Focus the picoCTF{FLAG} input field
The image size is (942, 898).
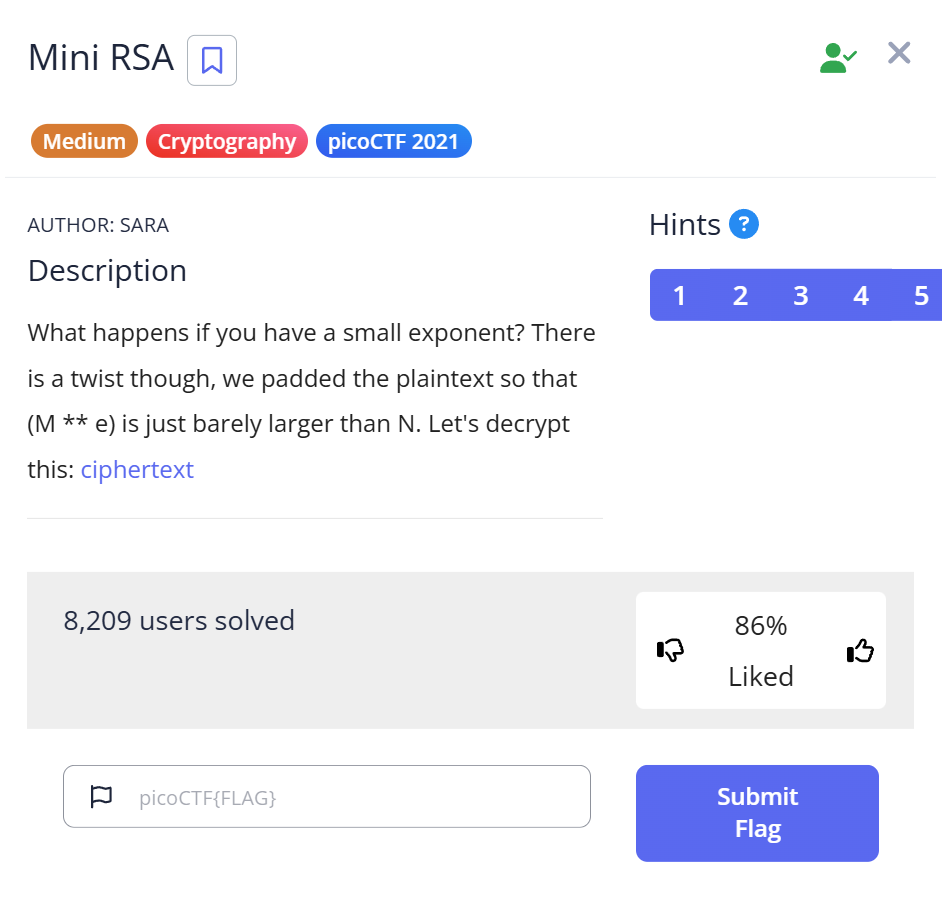(350, 797)
